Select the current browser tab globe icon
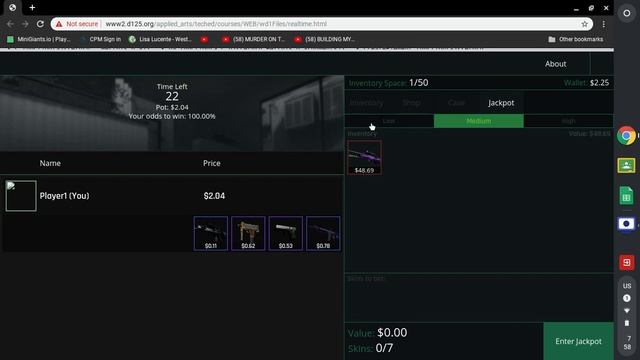The image size is (640, 360). coord(13,7)
